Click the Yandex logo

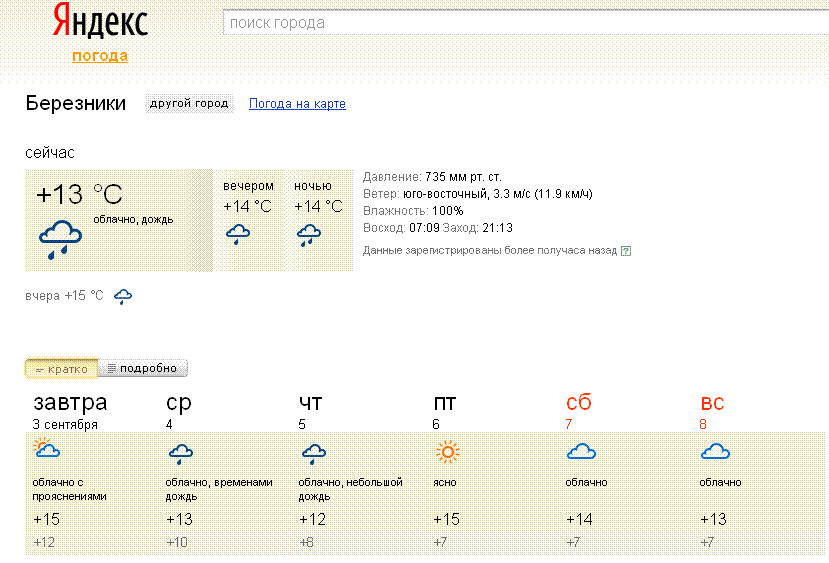[99, 23]
